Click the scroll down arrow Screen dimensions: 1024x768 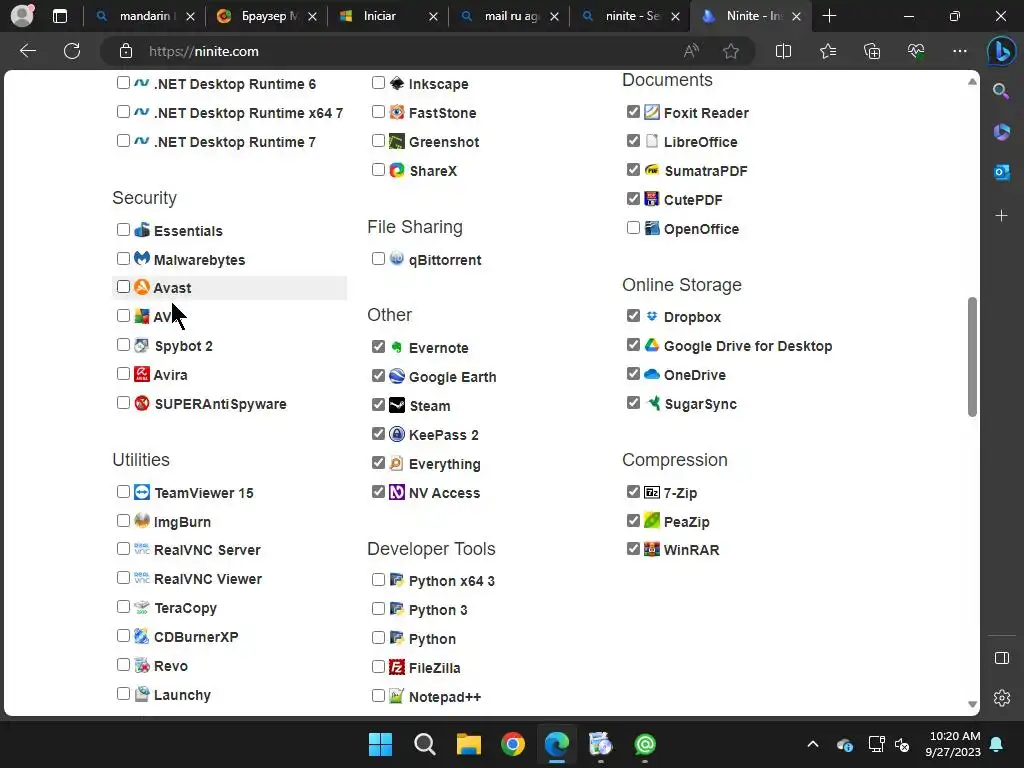[972, 704]
